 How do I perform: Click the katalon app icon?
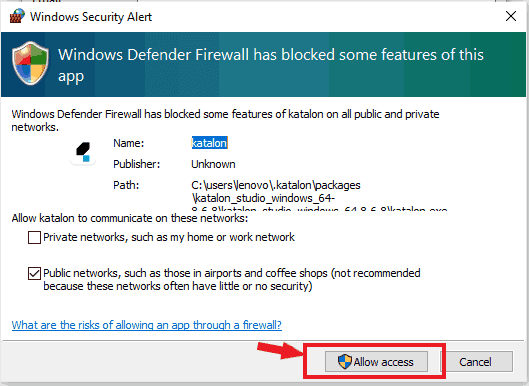click(83, 153)
